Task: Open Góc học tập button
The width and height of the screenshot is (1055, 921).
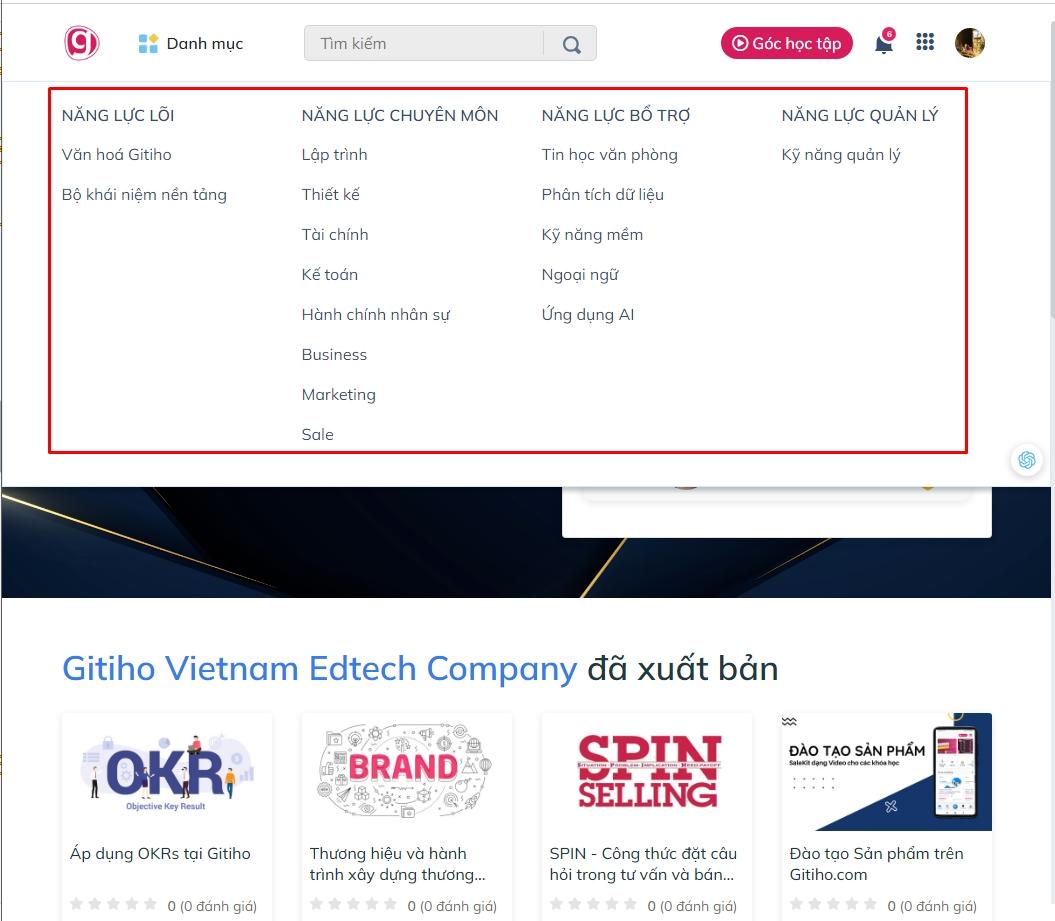Action: pyautogui.click(x=787, y=43)
